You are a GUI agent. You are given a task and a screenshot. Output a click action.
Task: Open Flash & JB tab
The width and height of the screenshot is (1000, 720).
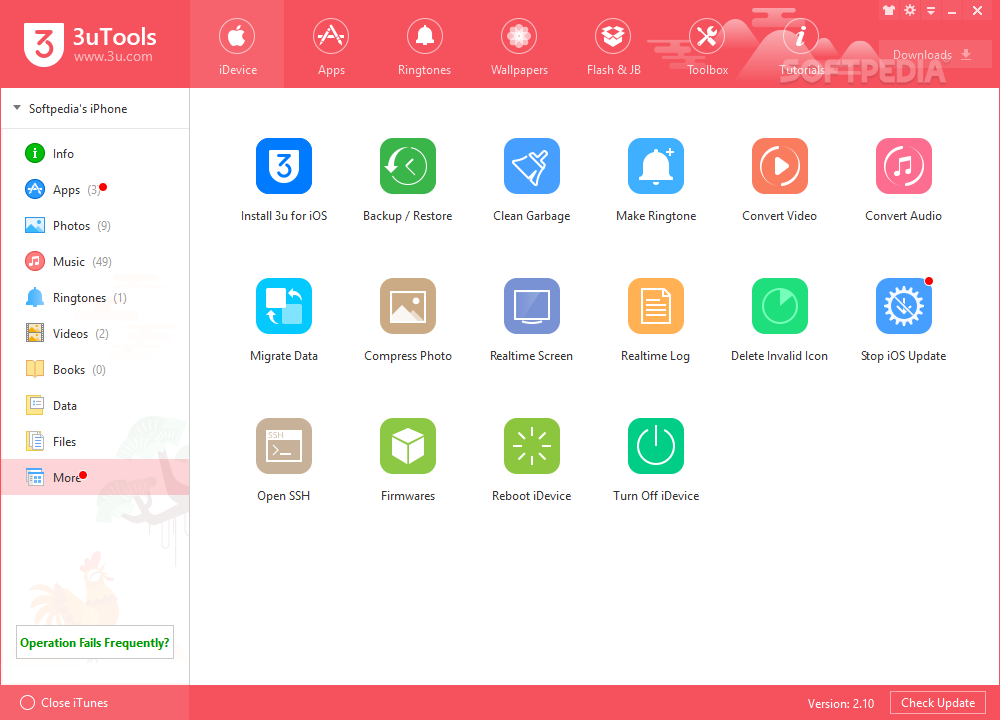(613, 45)
